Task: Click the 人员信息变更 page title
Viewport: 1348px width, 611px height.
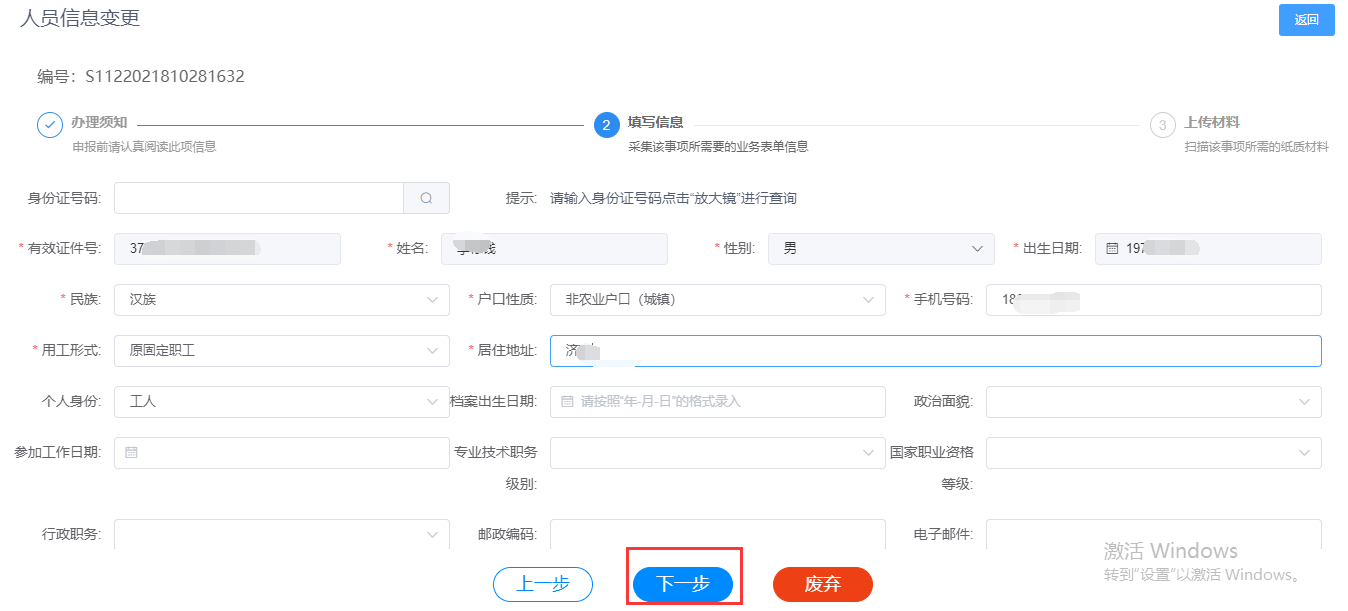Action: (80, 17)
